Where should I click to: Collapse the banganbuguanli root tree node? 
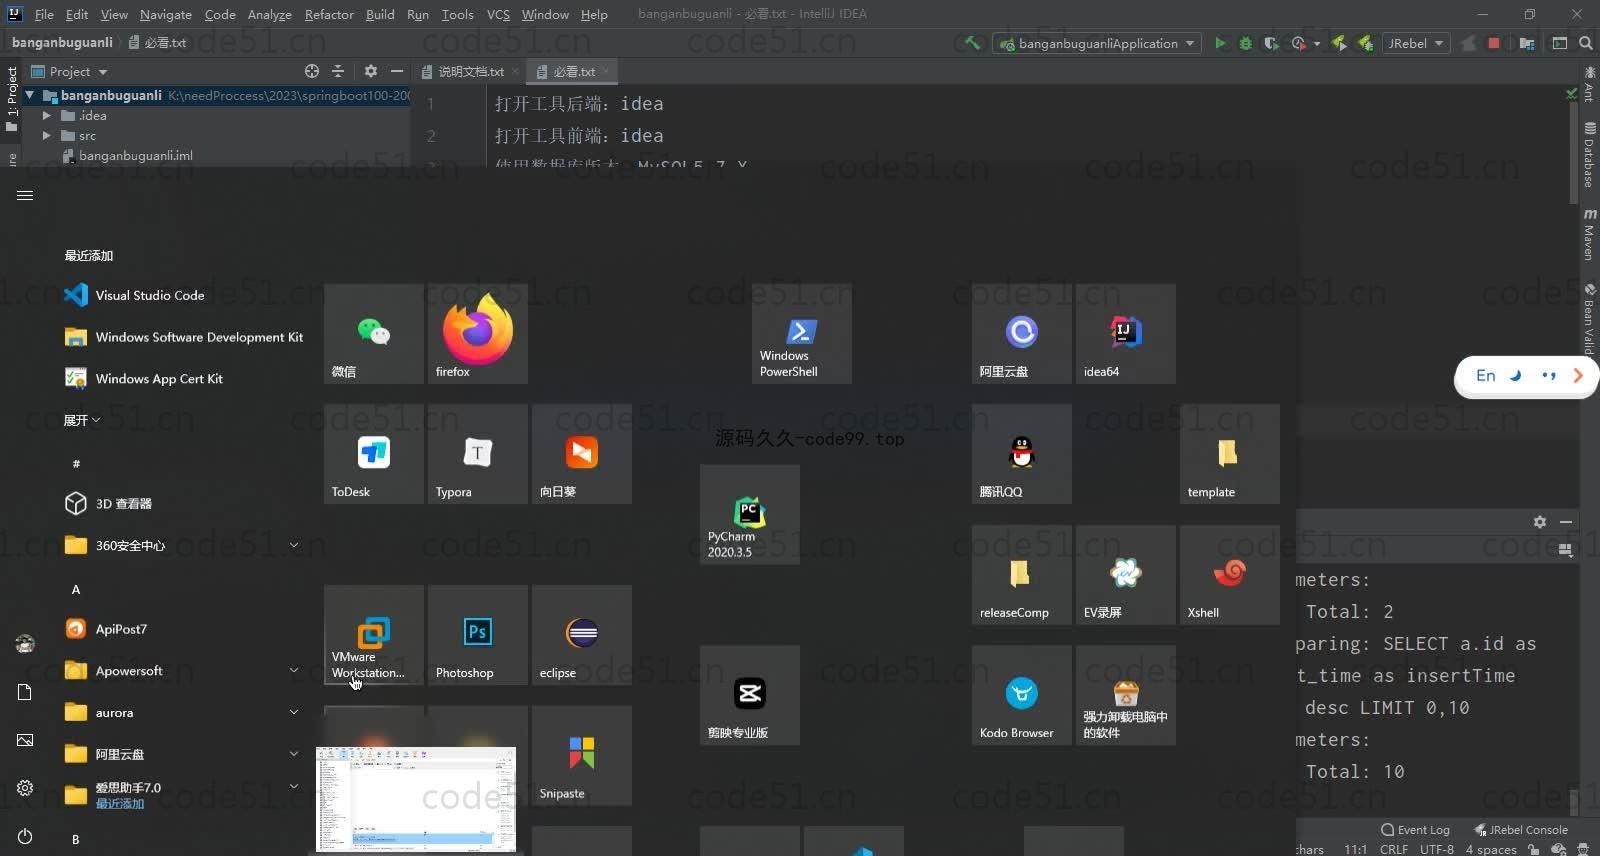tap(30, 95)
